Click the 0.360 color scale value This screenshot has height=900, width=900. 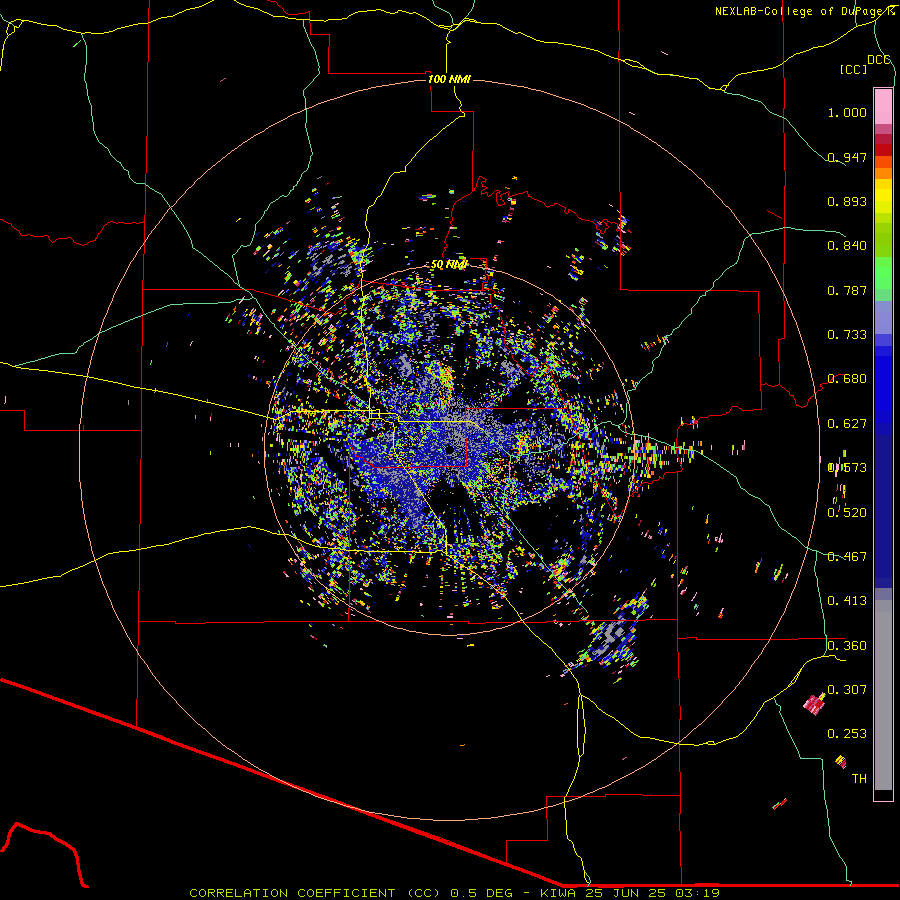point(847,646)
